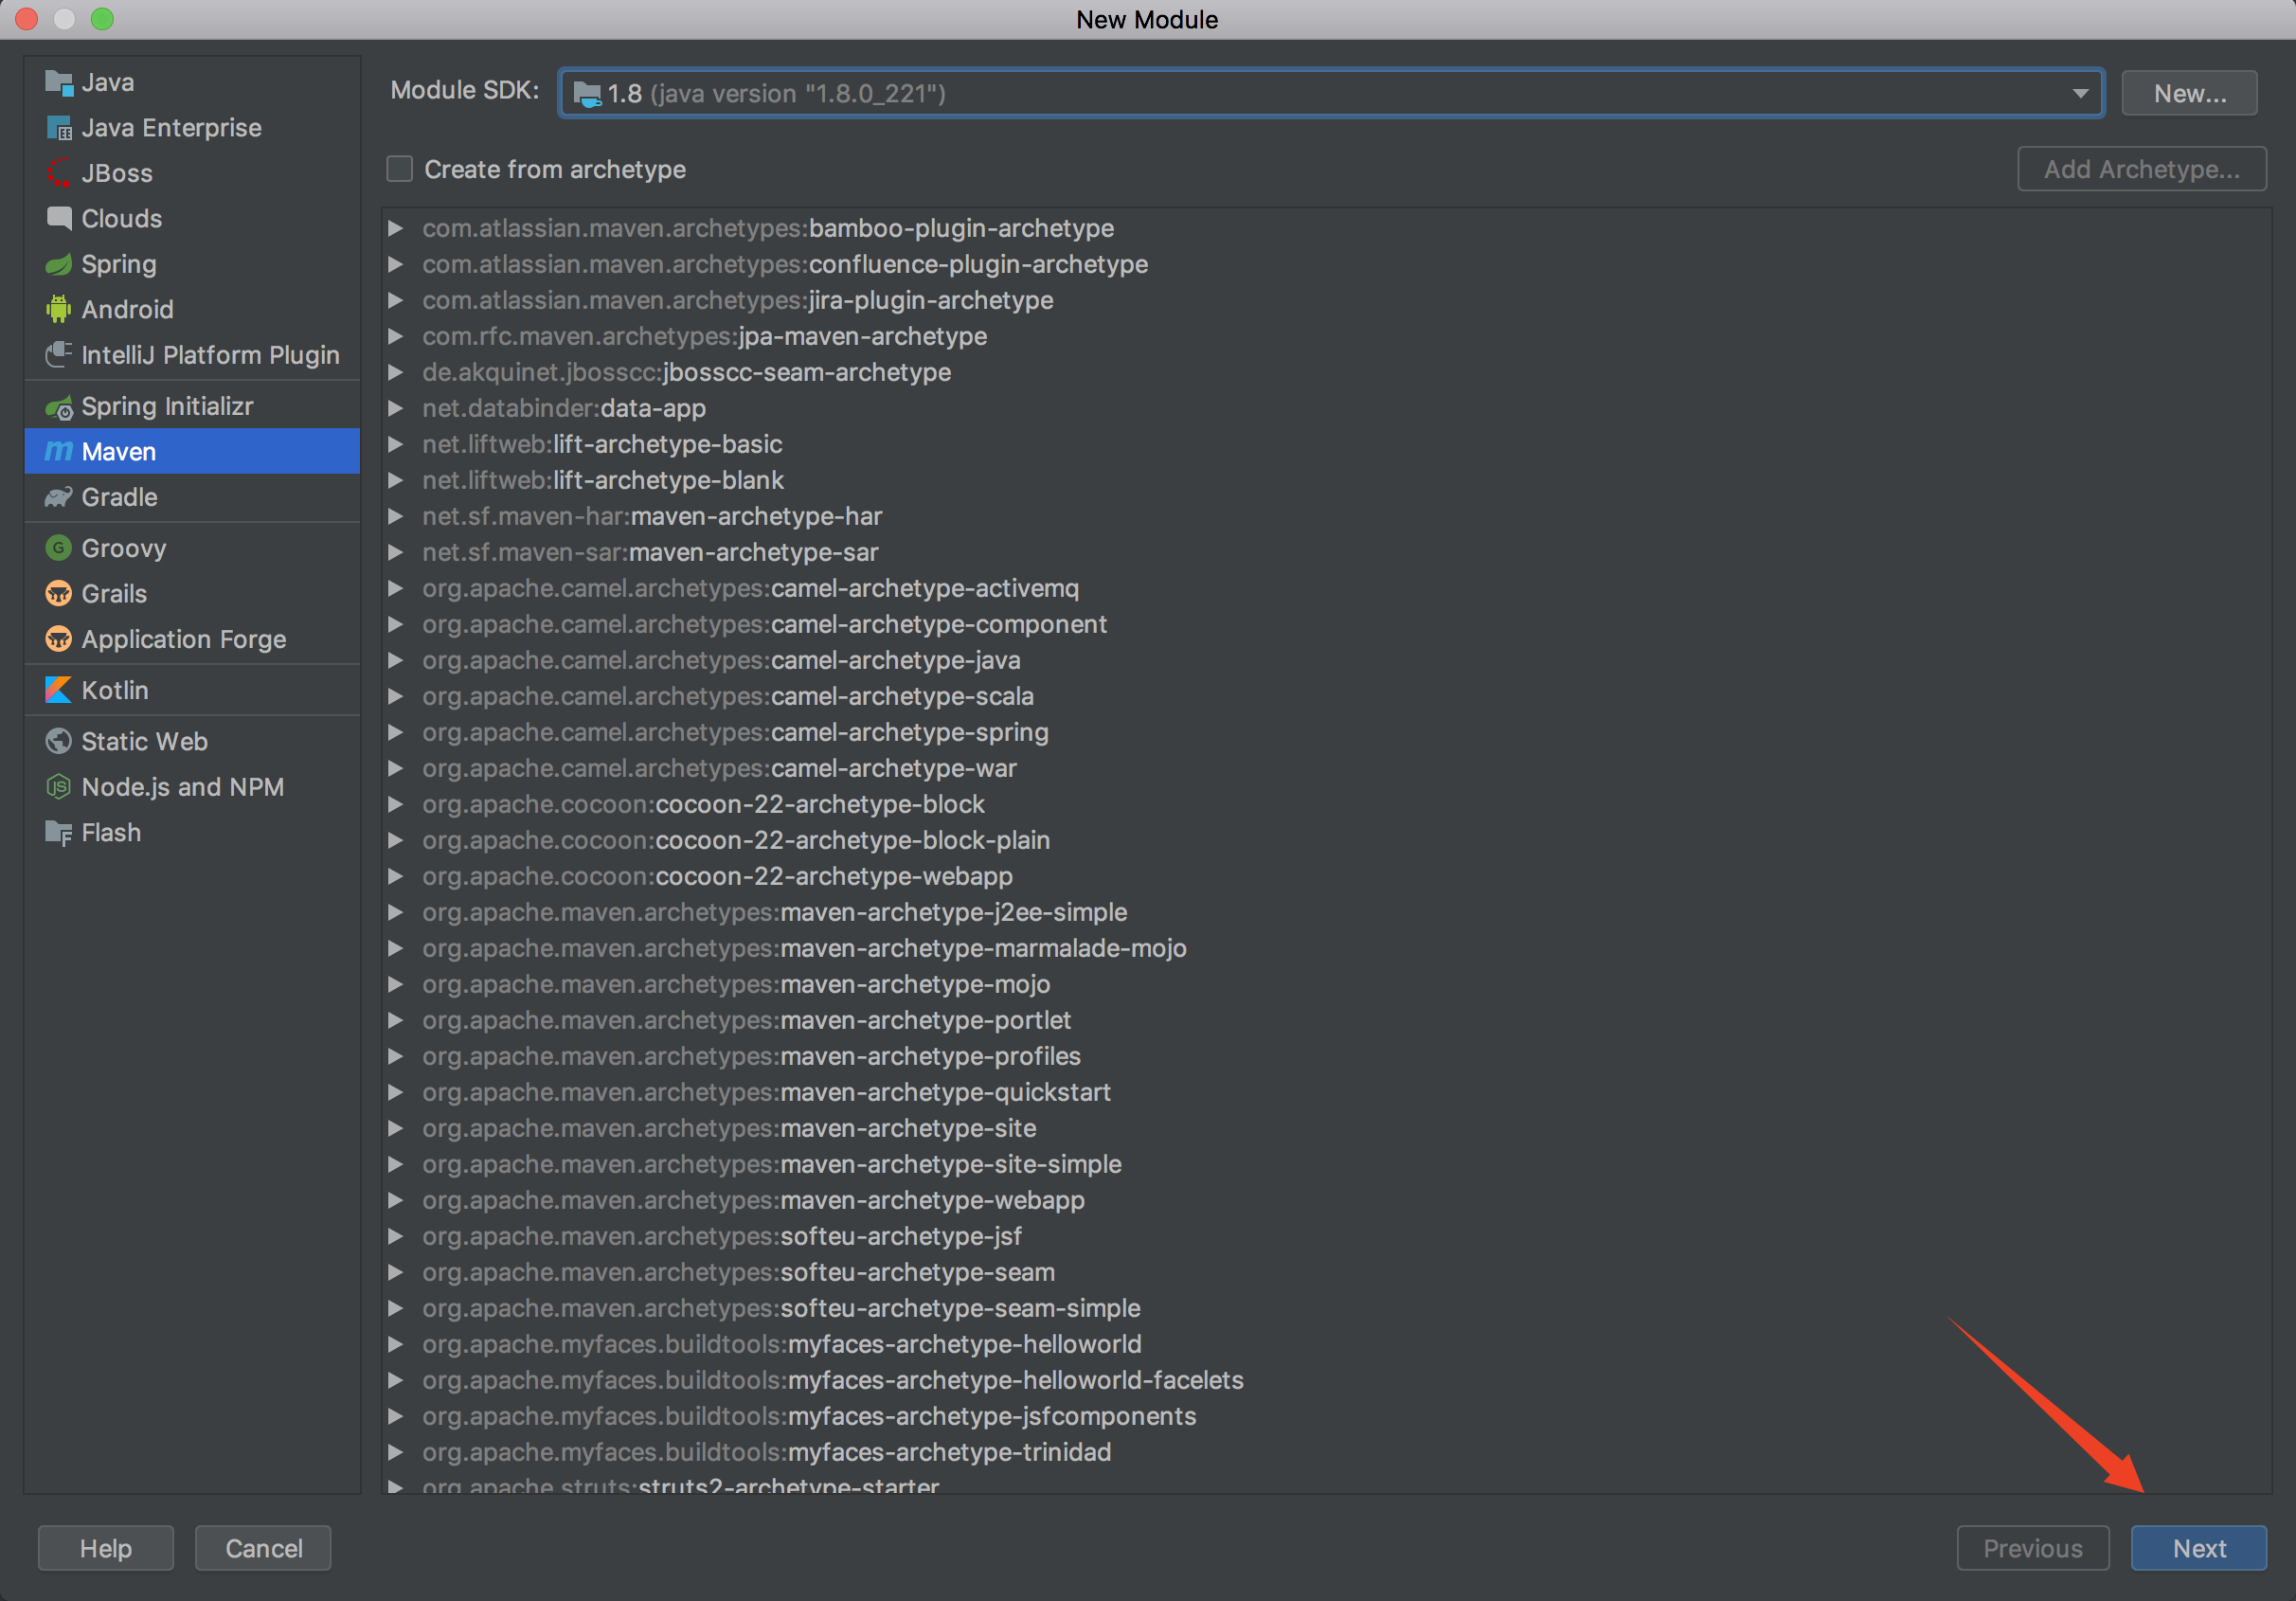2296x1601 pixels.
Task: Click the Groovy icon in sidebar
Action: [58, 548]
